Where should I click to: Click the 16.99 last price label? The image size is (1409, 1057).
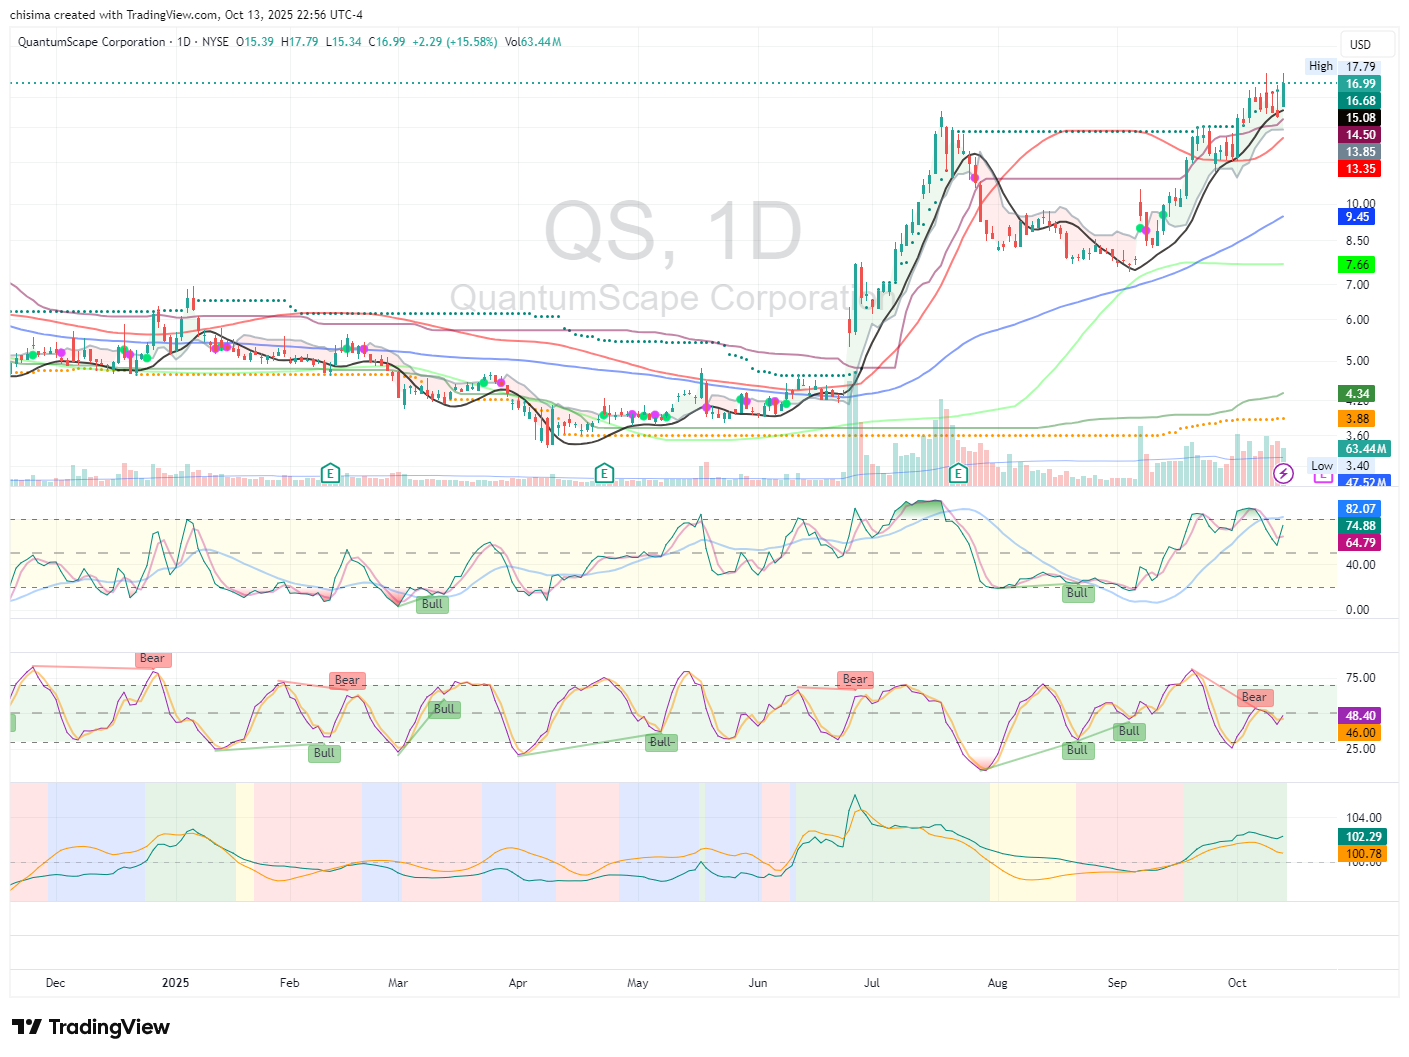tap(1360, 84)
